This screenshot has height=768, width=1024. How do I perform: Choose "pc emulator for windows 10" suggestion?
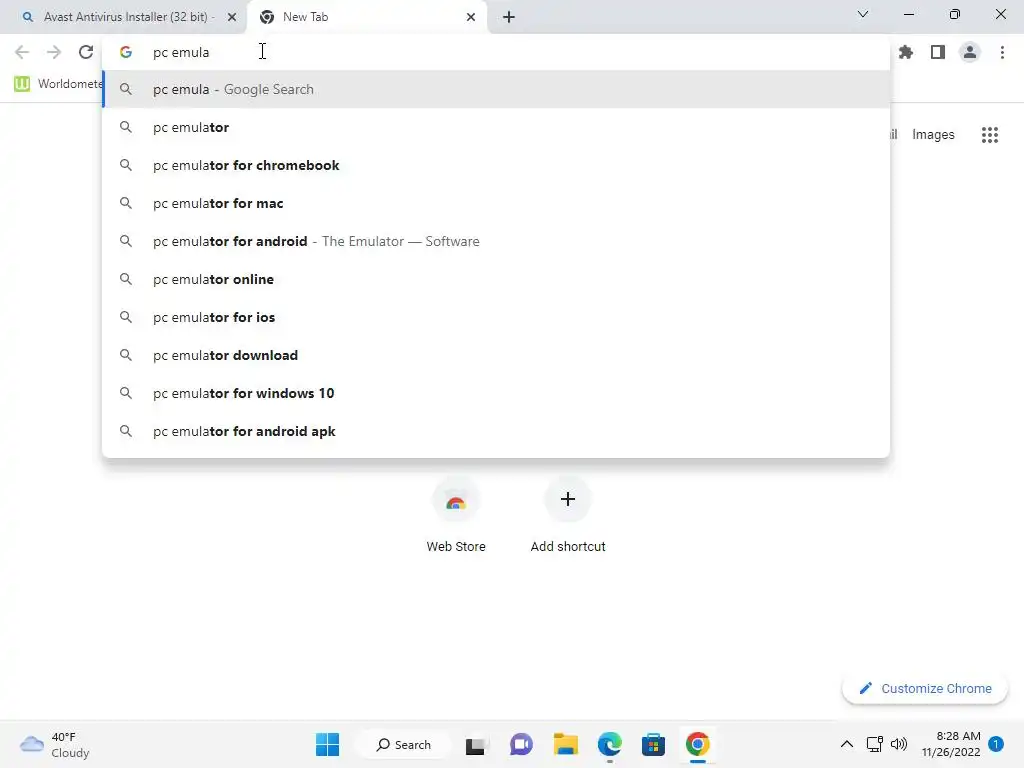(x=496, y=392)
